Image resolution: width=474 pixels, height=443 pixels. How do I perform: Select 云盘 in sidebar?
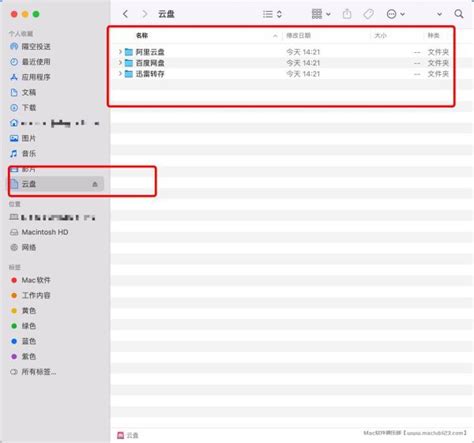[56, 184]
